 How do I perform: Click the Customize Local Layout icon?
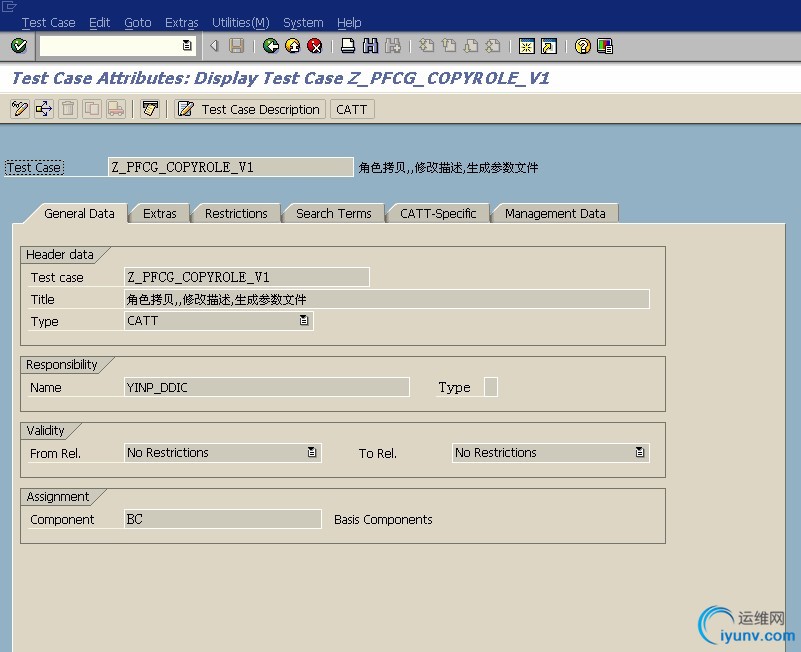click(604, 46)
